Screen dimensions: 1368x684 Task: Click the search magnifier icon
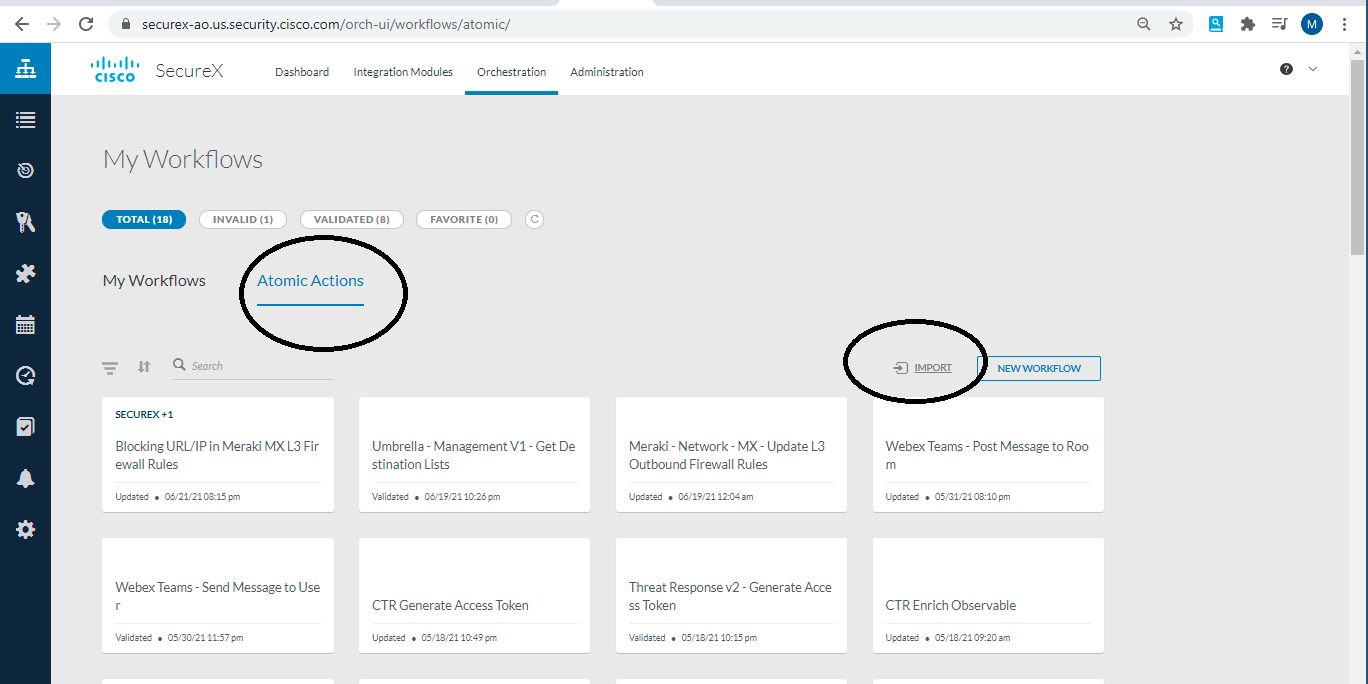(180, 365)
